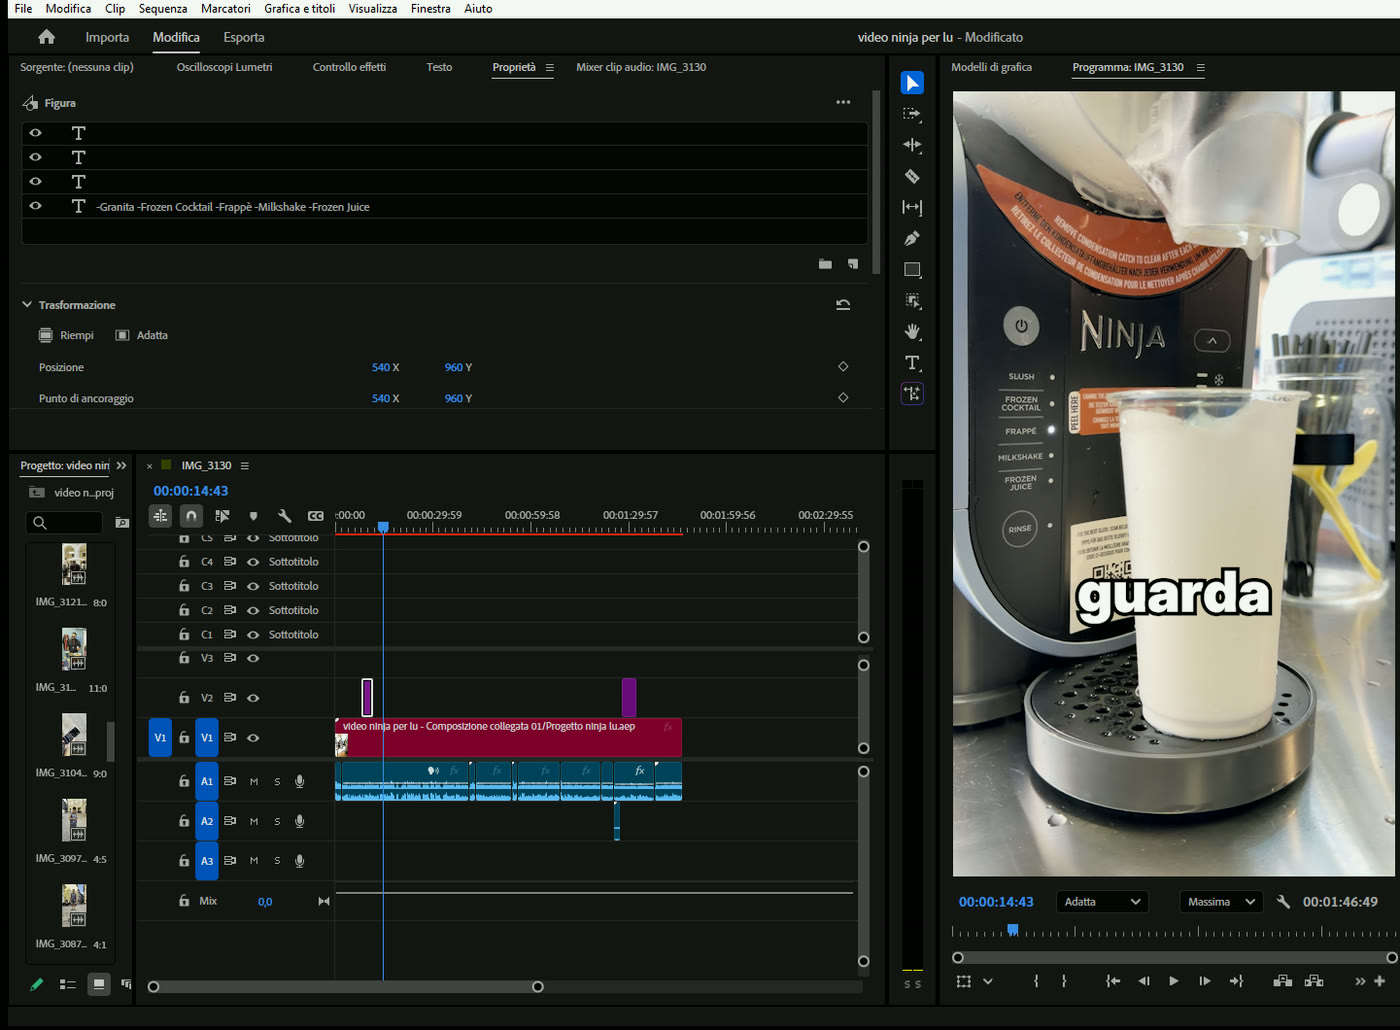
Task: Click timeline playhead handle
Action: click(x=383, y=527)
